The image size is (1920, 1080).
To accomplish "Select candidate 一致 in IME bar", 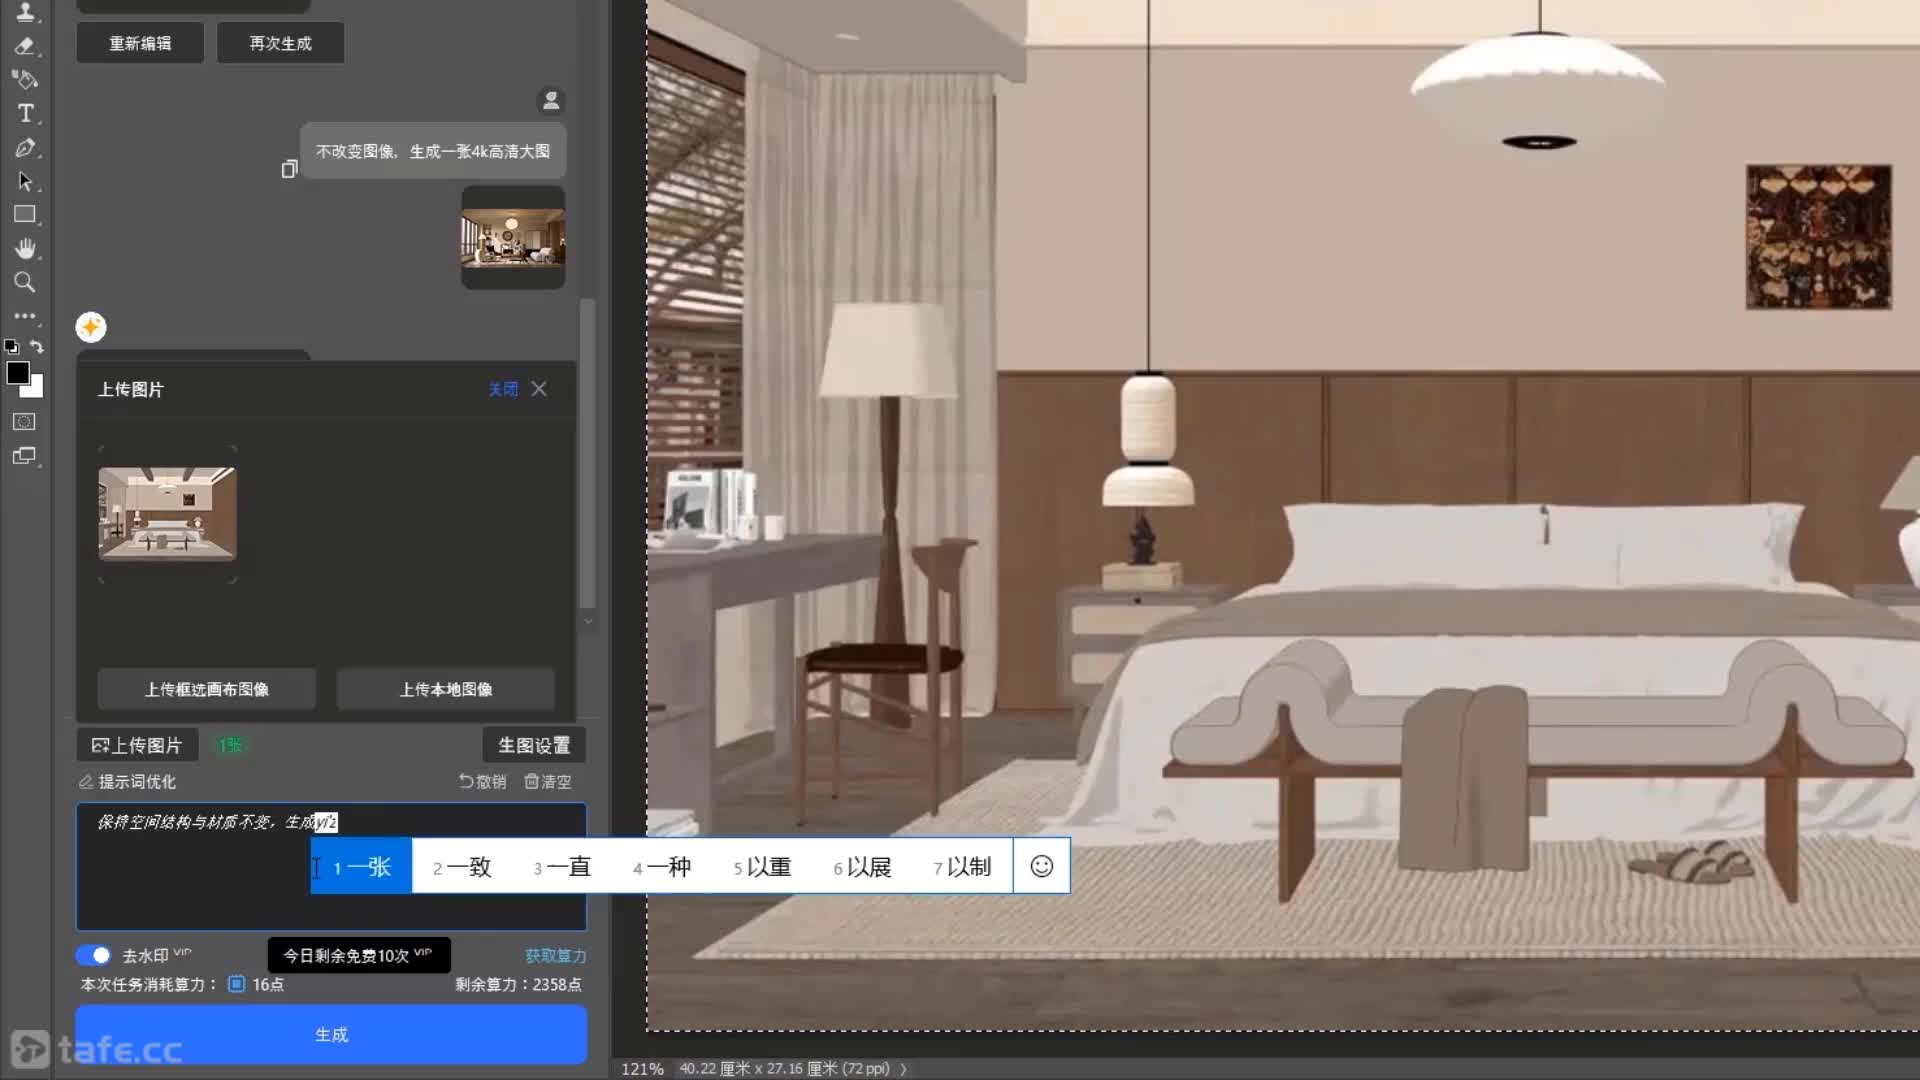I will point(462,867).
